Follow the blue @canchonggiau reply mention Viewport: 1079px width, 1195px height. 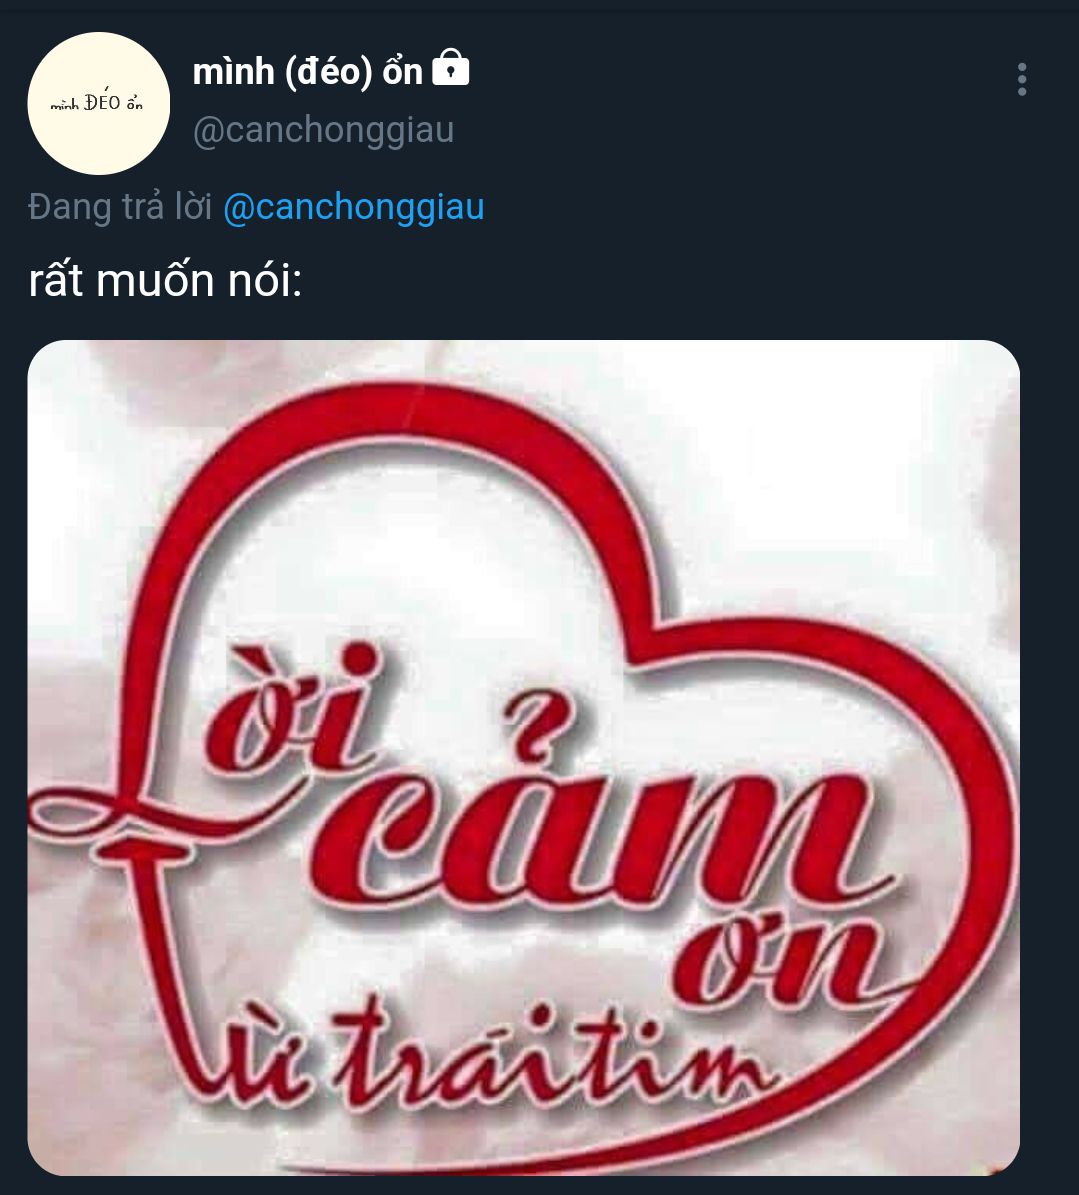353,206
